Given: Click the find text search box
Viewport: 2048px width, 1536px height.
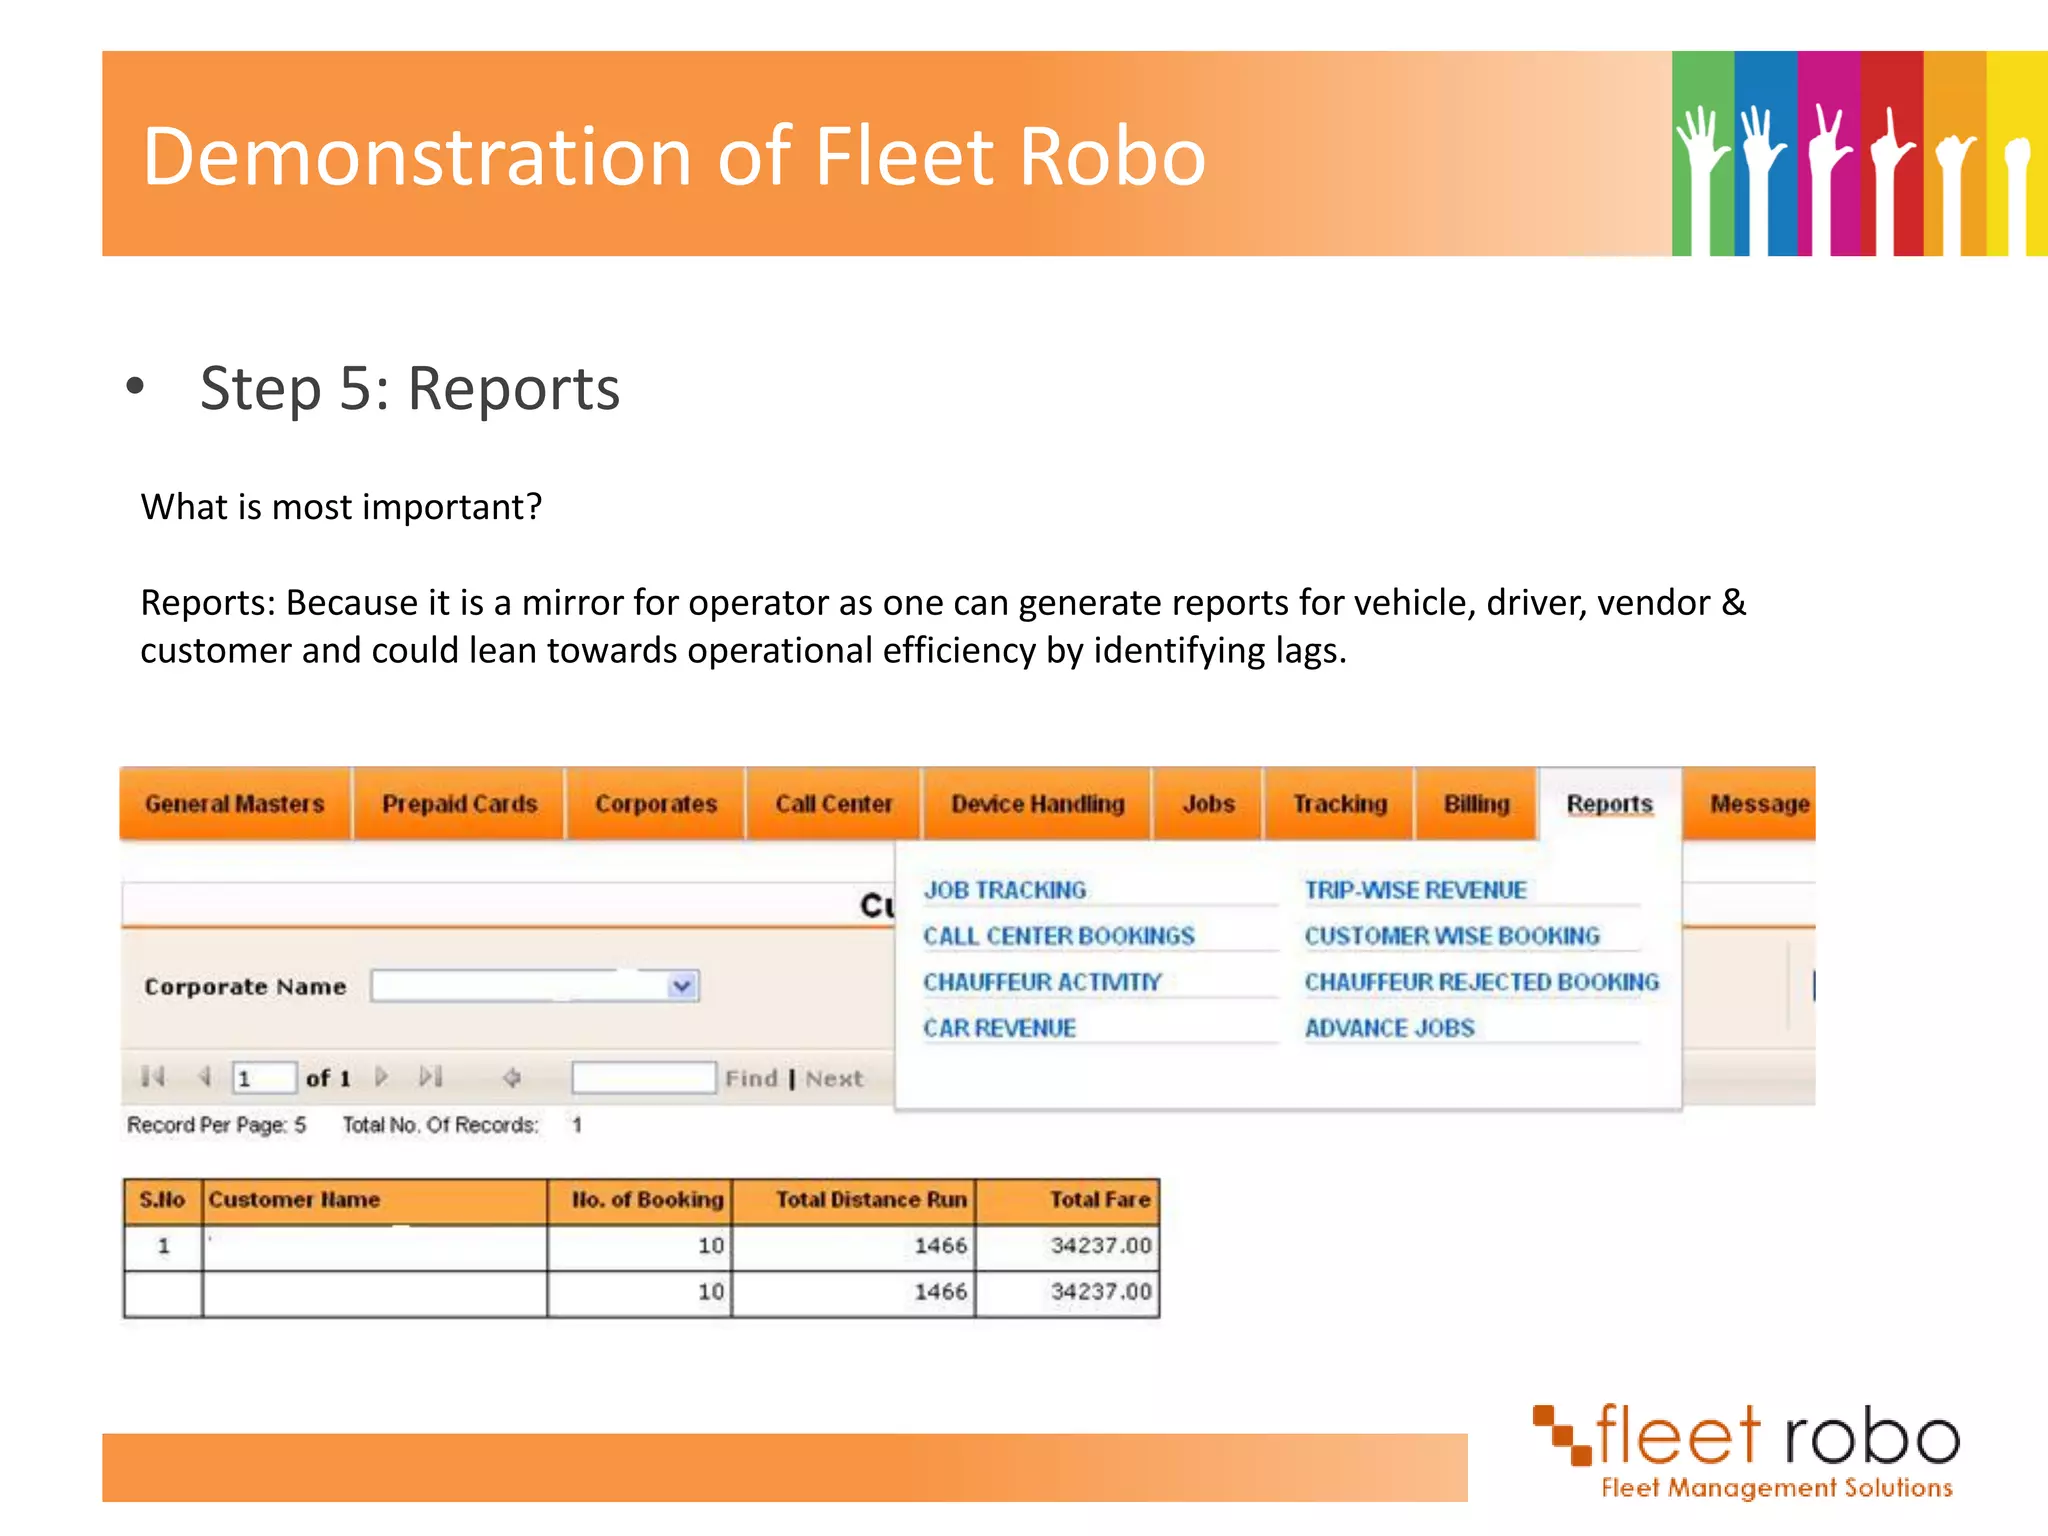Looking at the screenshot, I should [644, 1078].
